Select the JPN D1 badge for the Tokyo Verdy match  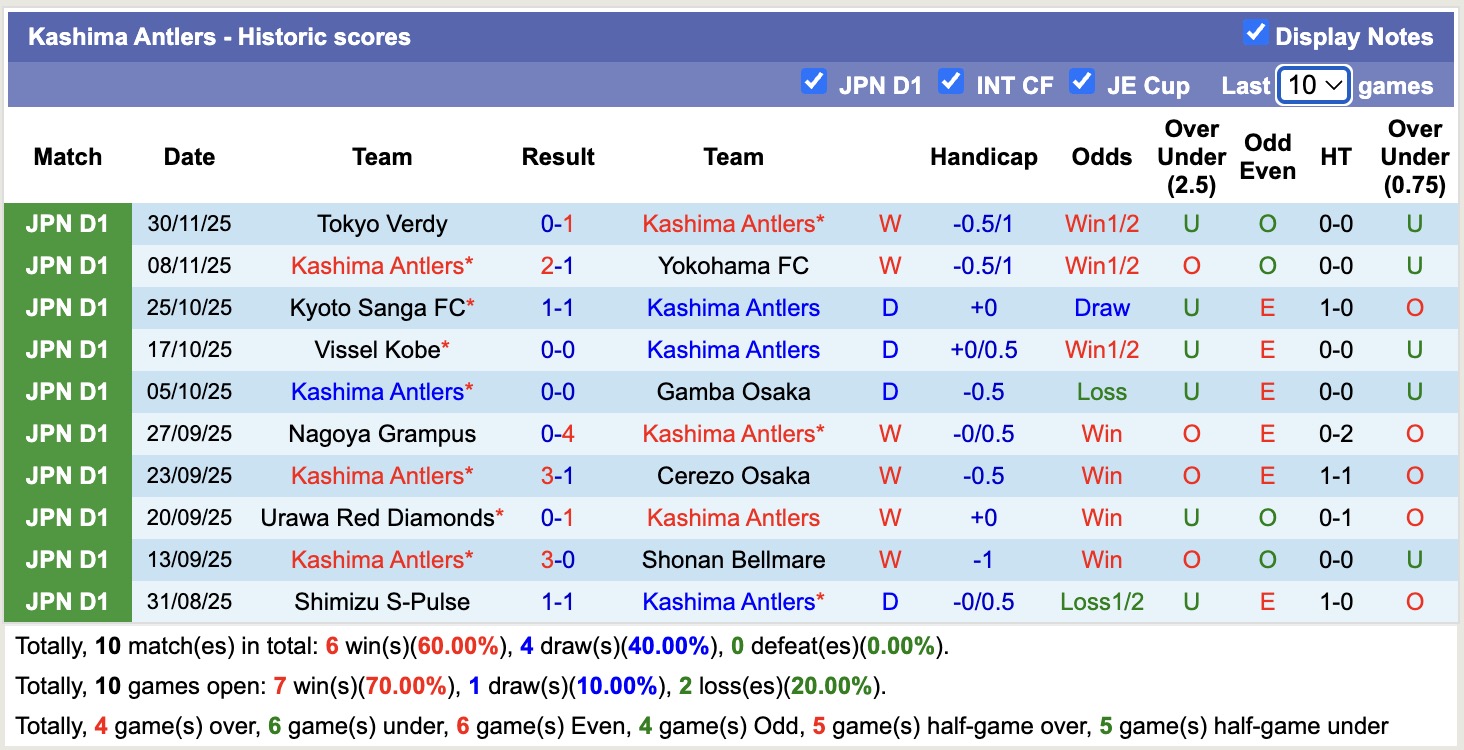click(x=66, y=224)
